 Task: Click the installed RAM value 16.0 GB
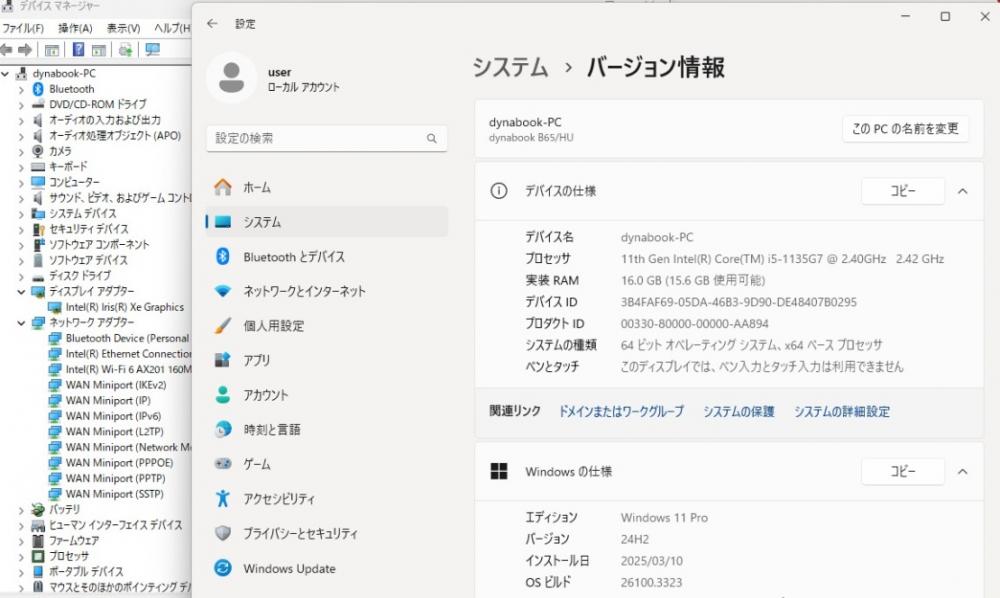click(693, 281)
